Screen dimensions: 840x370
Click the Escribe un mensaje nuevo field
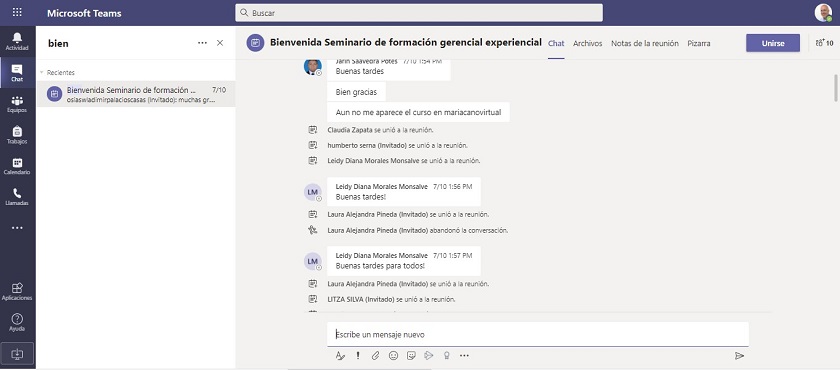[538, 334]
